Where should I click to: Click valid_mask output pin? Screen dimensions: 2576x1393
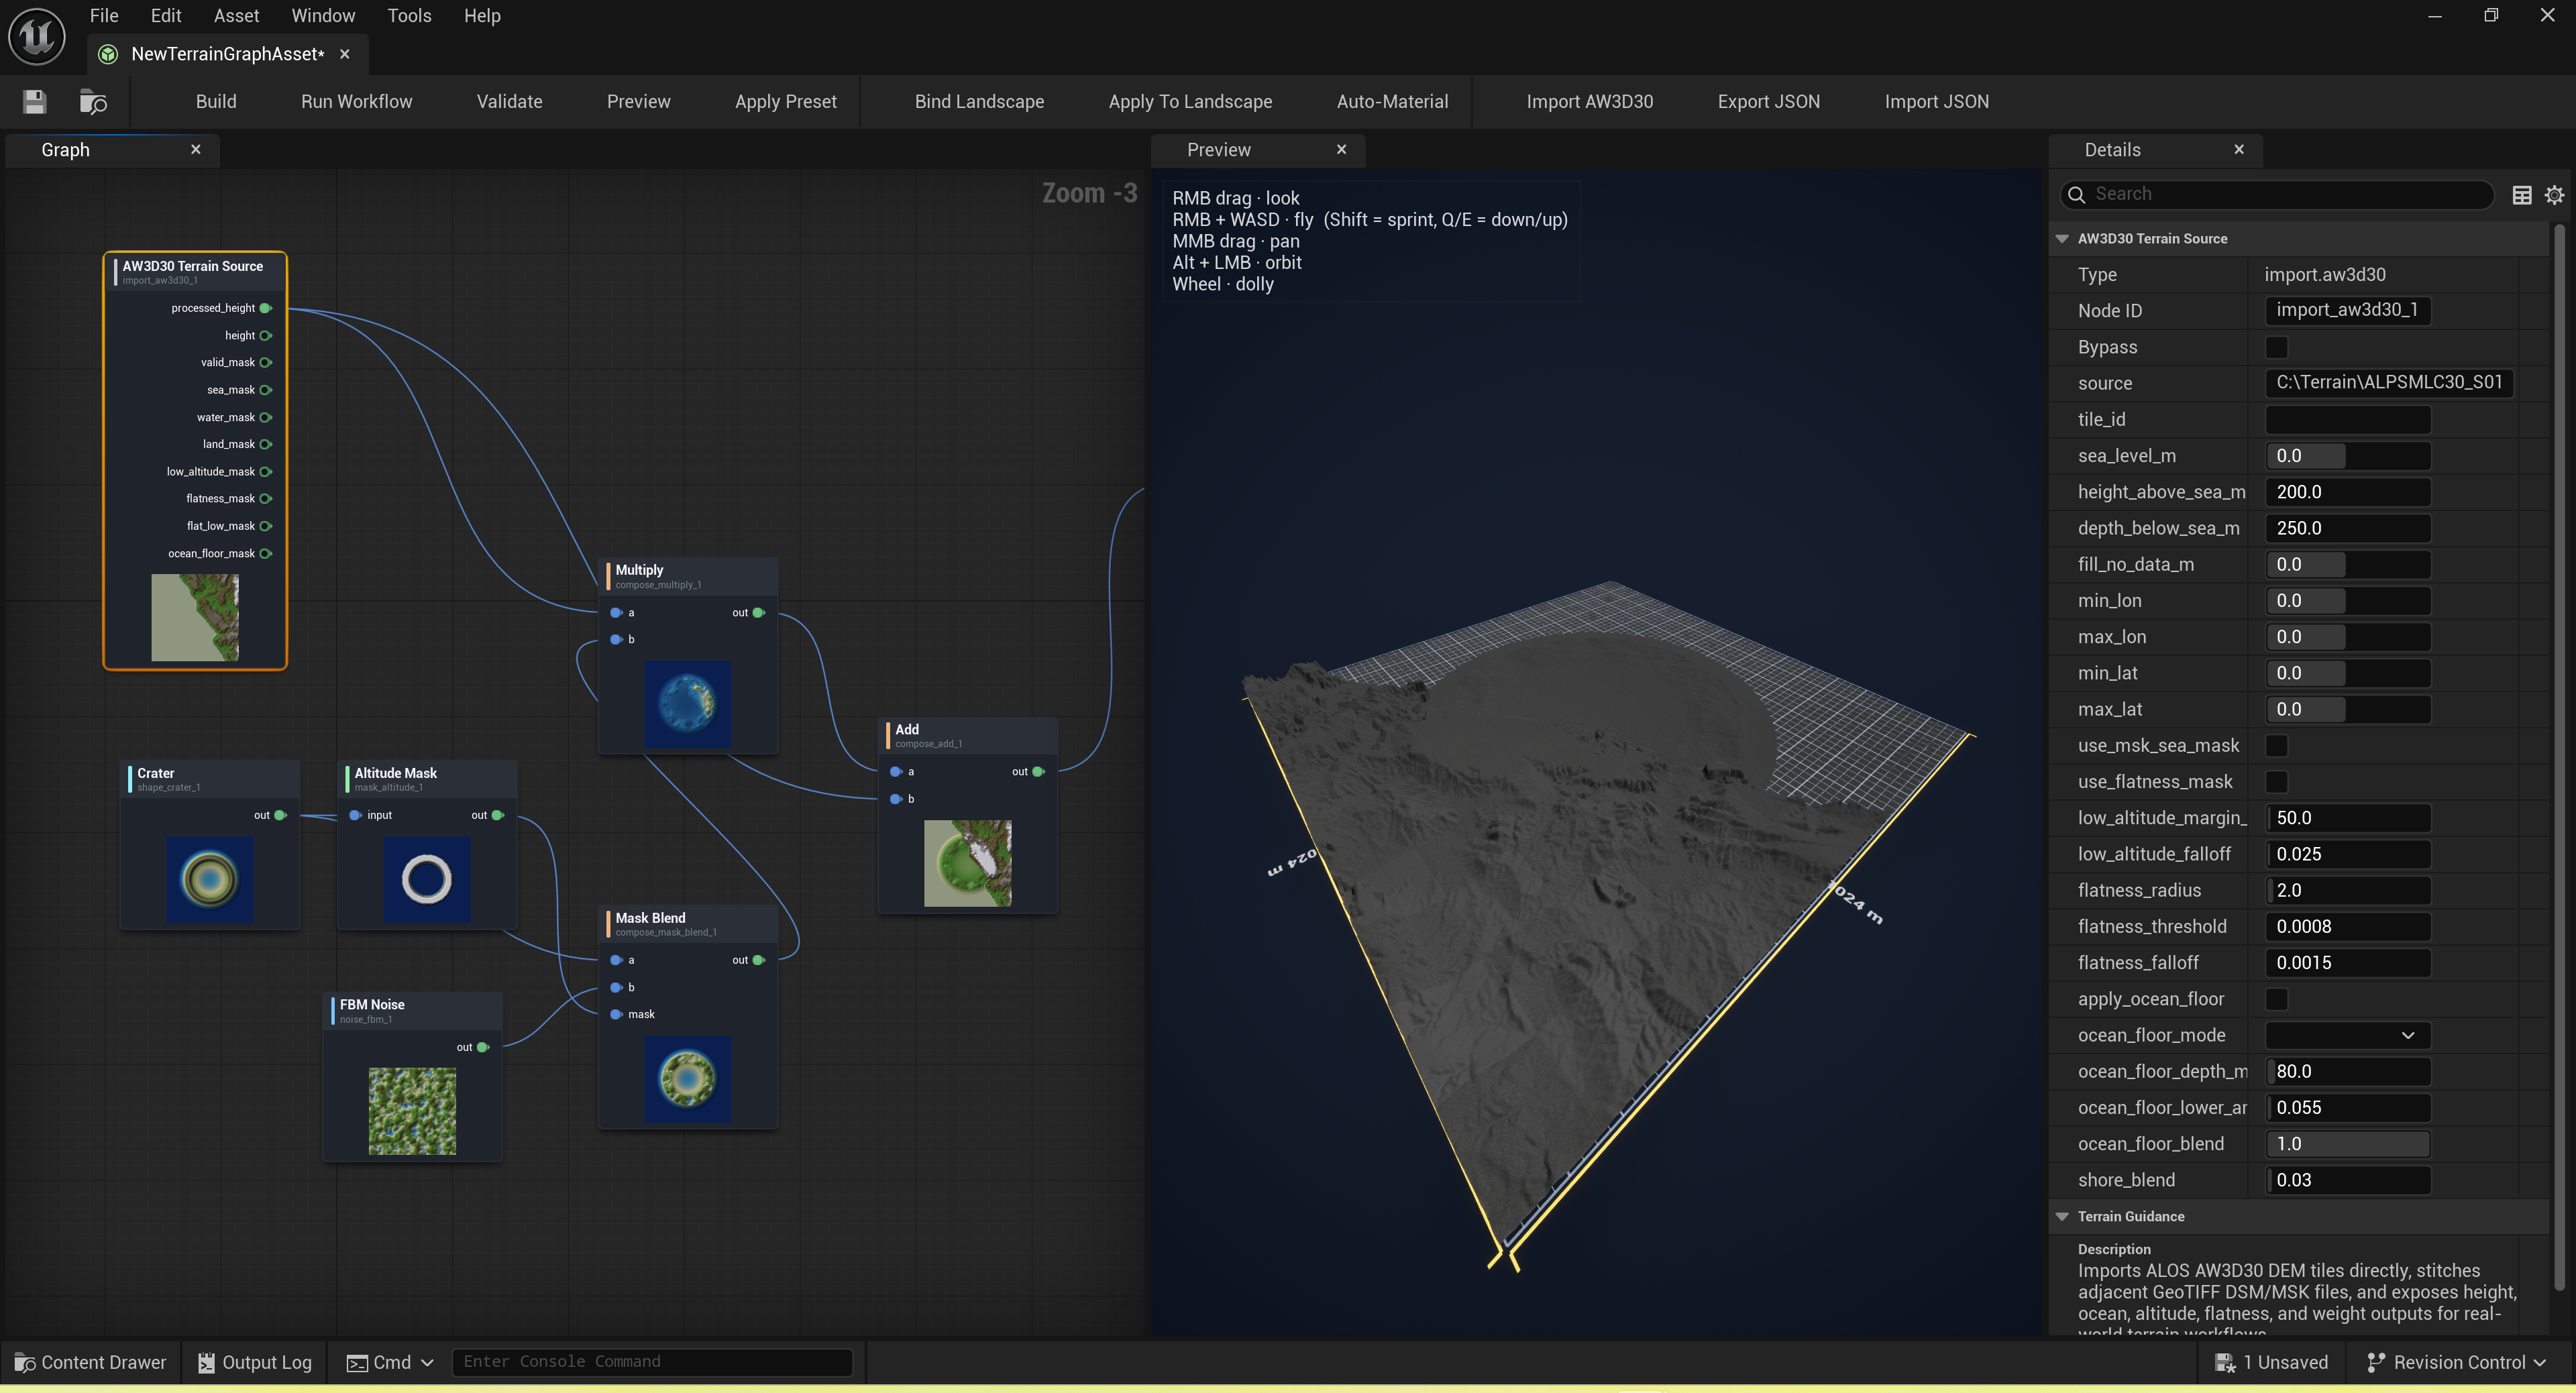click(266, 362)
